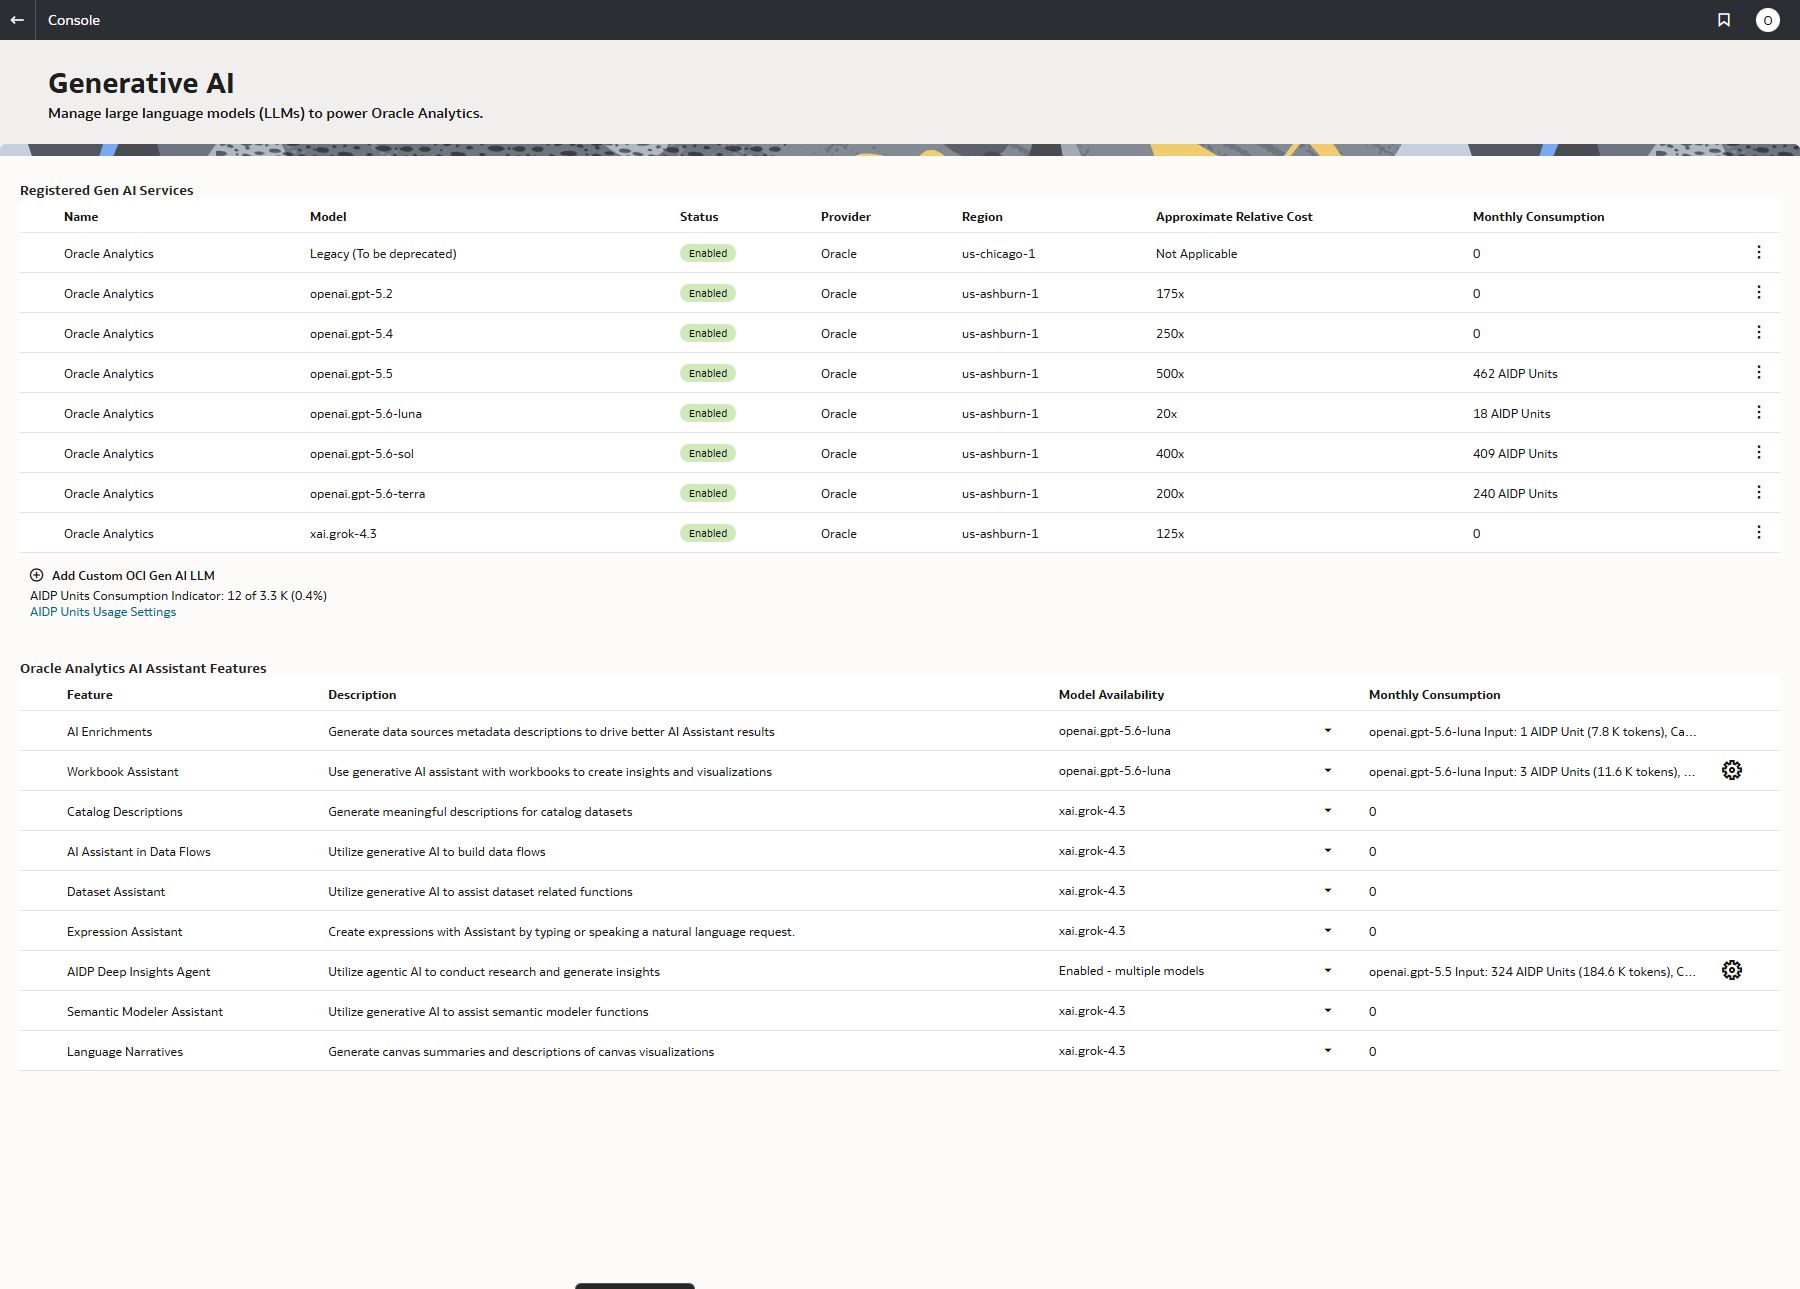Open the bookmark icon in the header
1800x1289 pixels.
coord(1724,20)
